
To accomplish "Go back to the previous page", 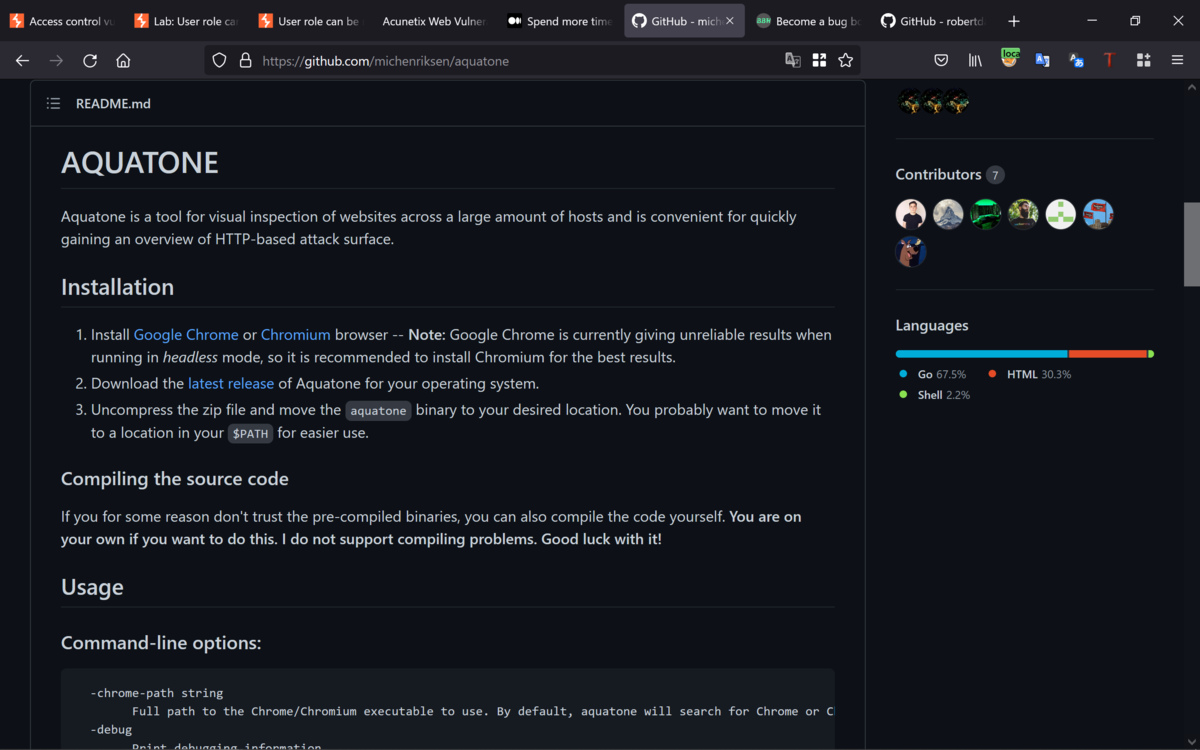I will pyautogui.click(x=22, y=61).
